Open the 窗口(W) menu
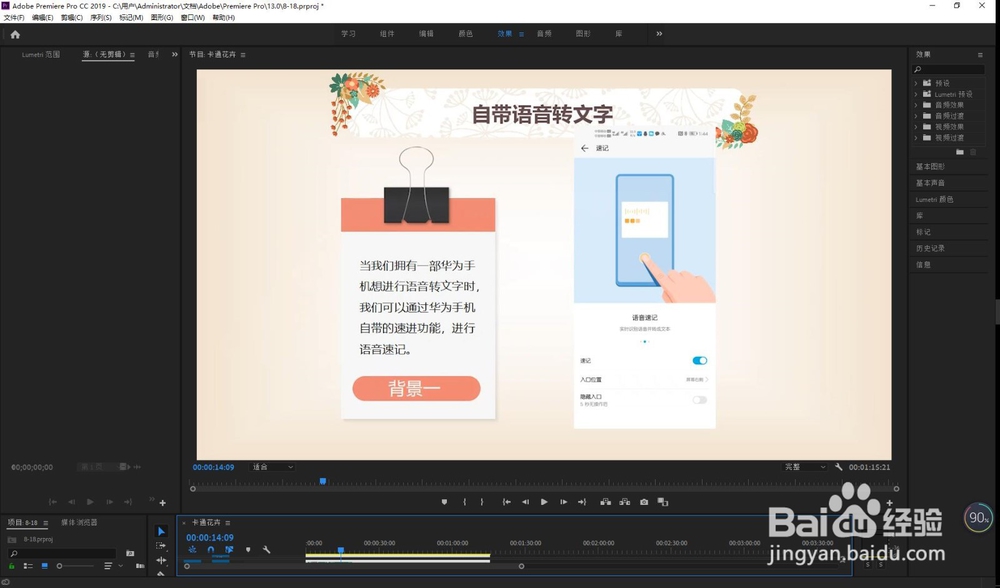Screen dimensions: 1000x588 point(193,17)
